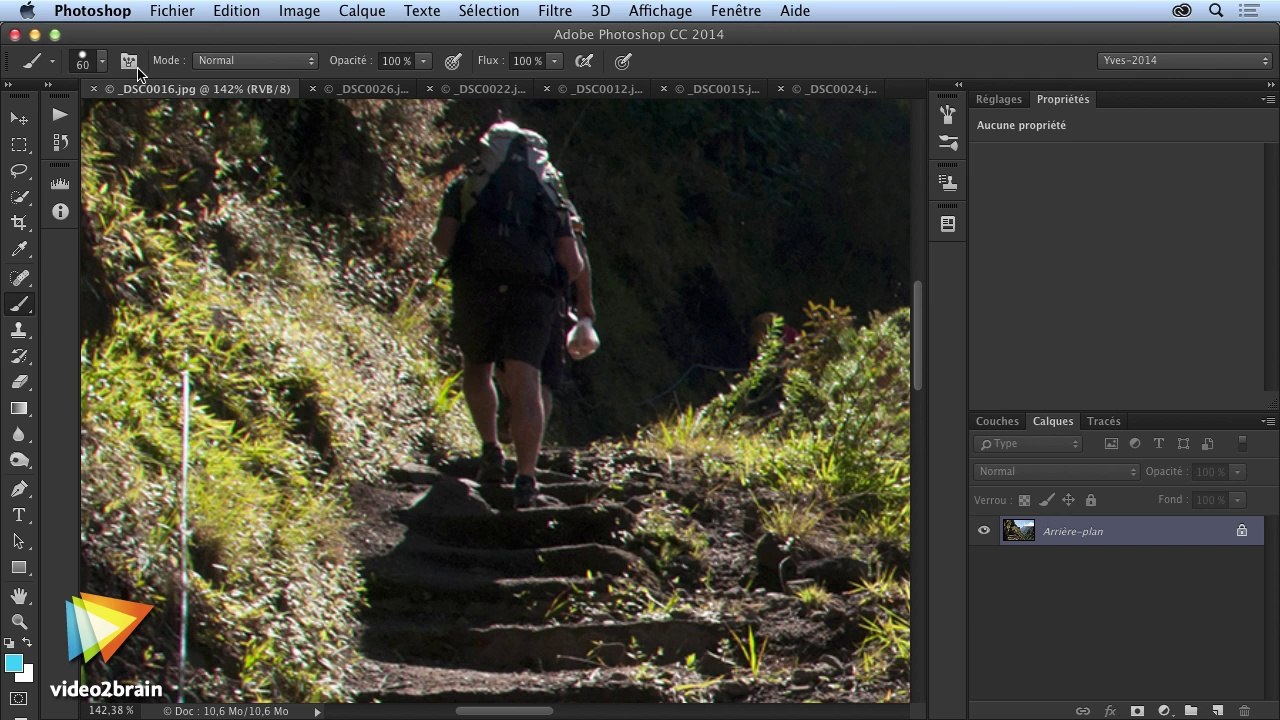1280x720 pixels.
Task: Select the Brush tool in toolbox
Action: (x=19, y=304)
